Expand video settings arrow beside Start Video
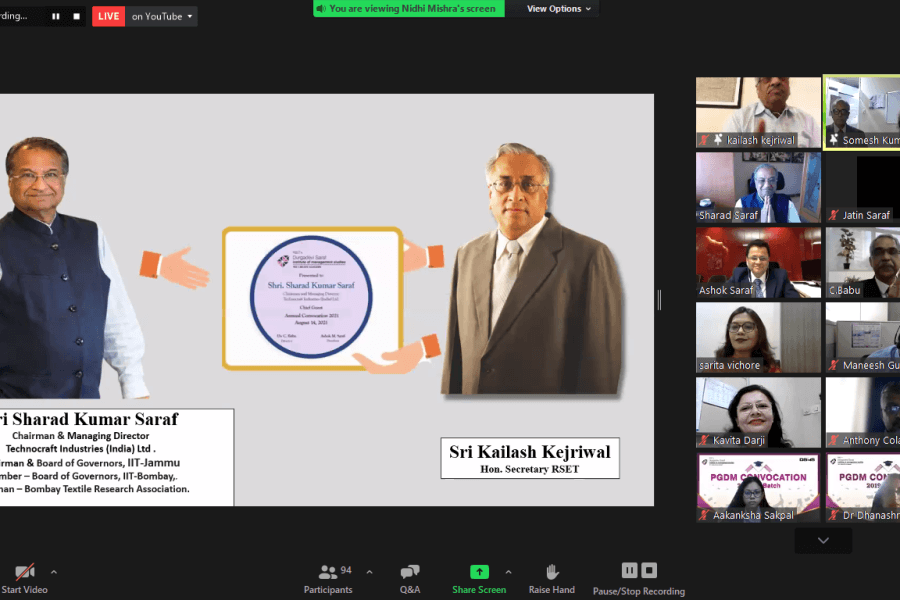The image size is (900, 600). [54, 572]
